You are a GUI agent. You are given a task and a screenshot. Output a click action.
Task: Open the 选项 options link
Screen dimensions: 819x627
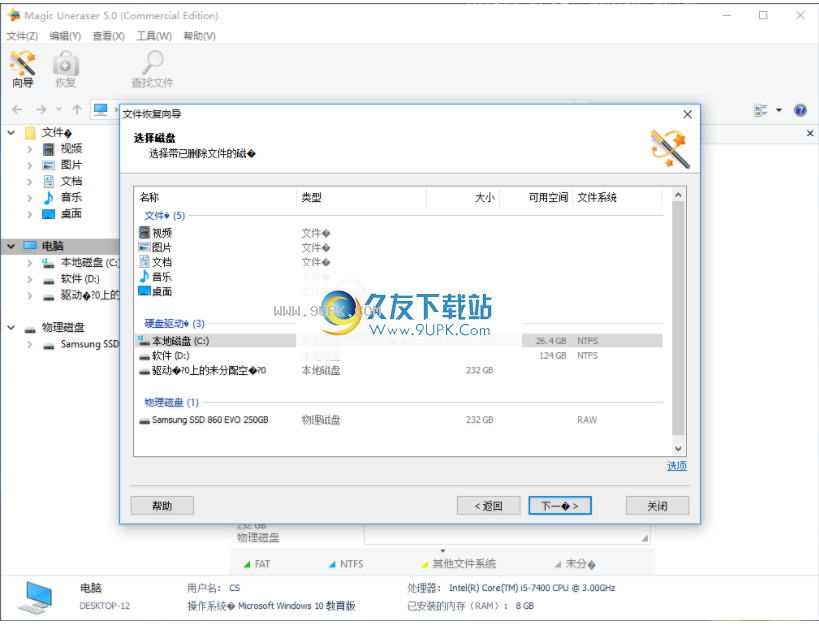[x=677, y=466]
